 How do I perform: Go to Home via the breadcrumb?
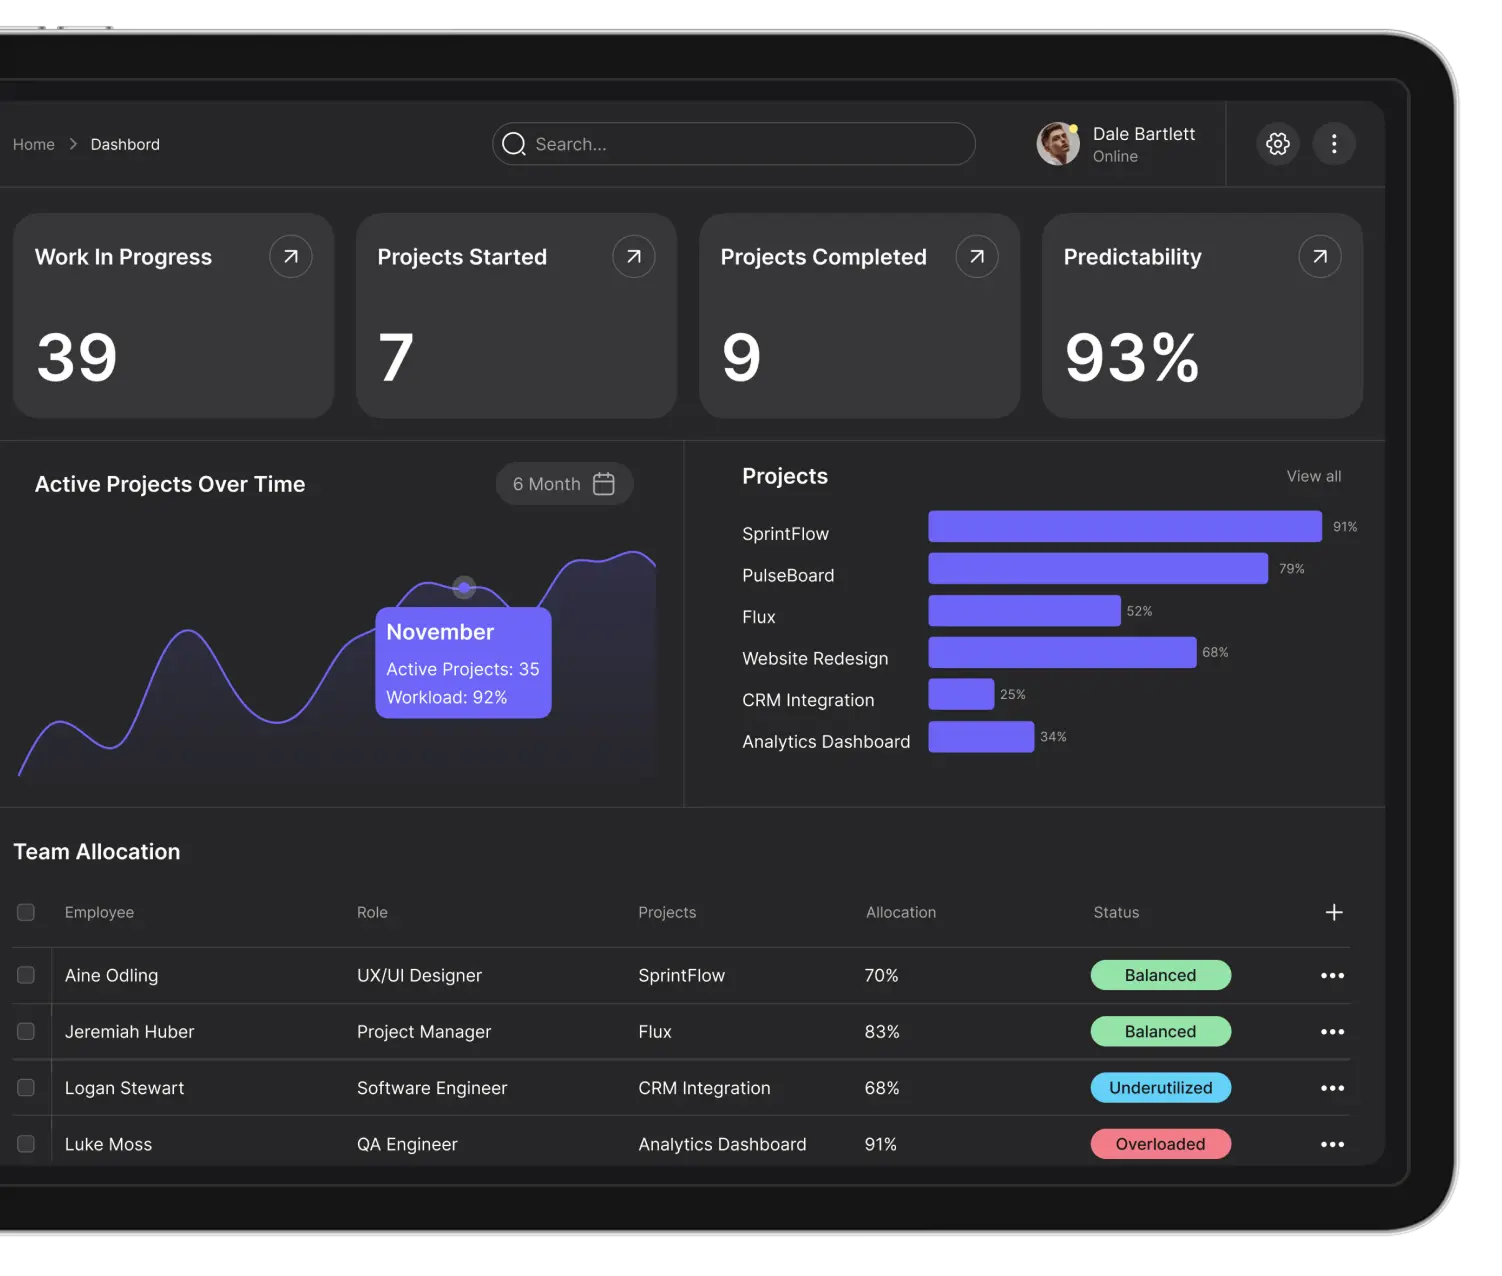click(x=34, y=144)
